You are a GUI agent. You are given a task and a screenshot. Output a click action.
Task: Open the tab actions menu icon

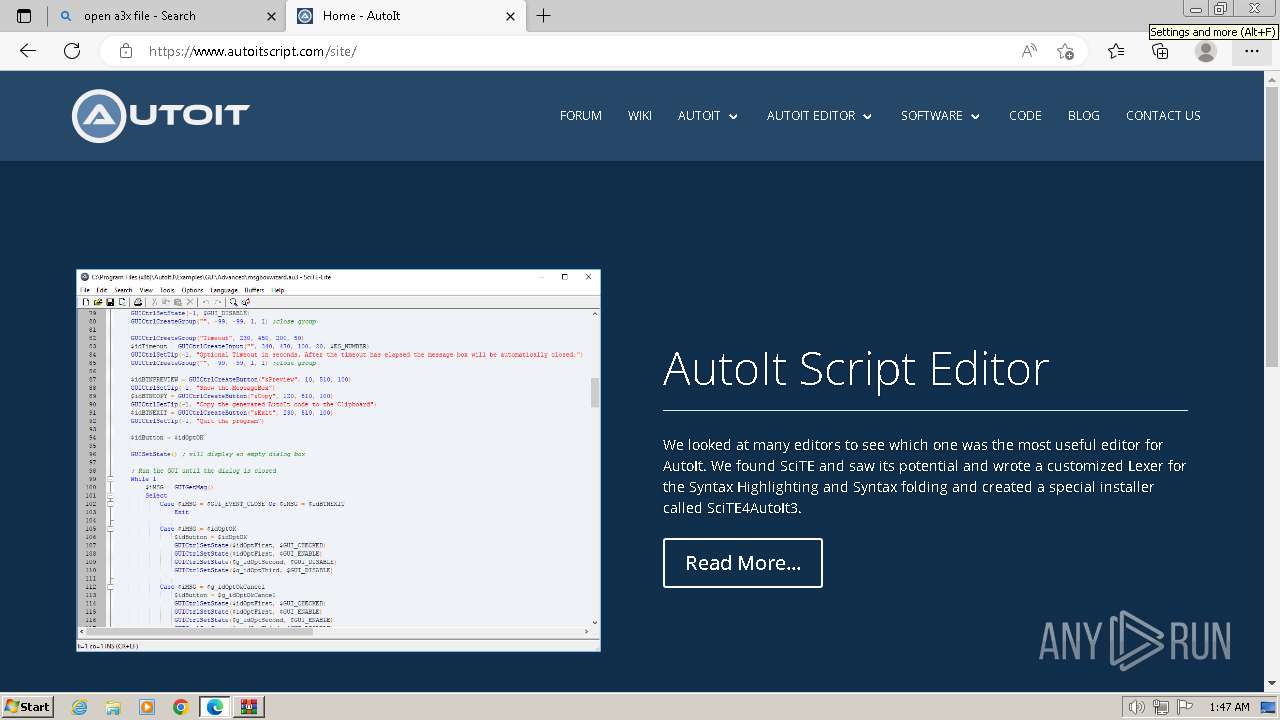click(24, 16)
